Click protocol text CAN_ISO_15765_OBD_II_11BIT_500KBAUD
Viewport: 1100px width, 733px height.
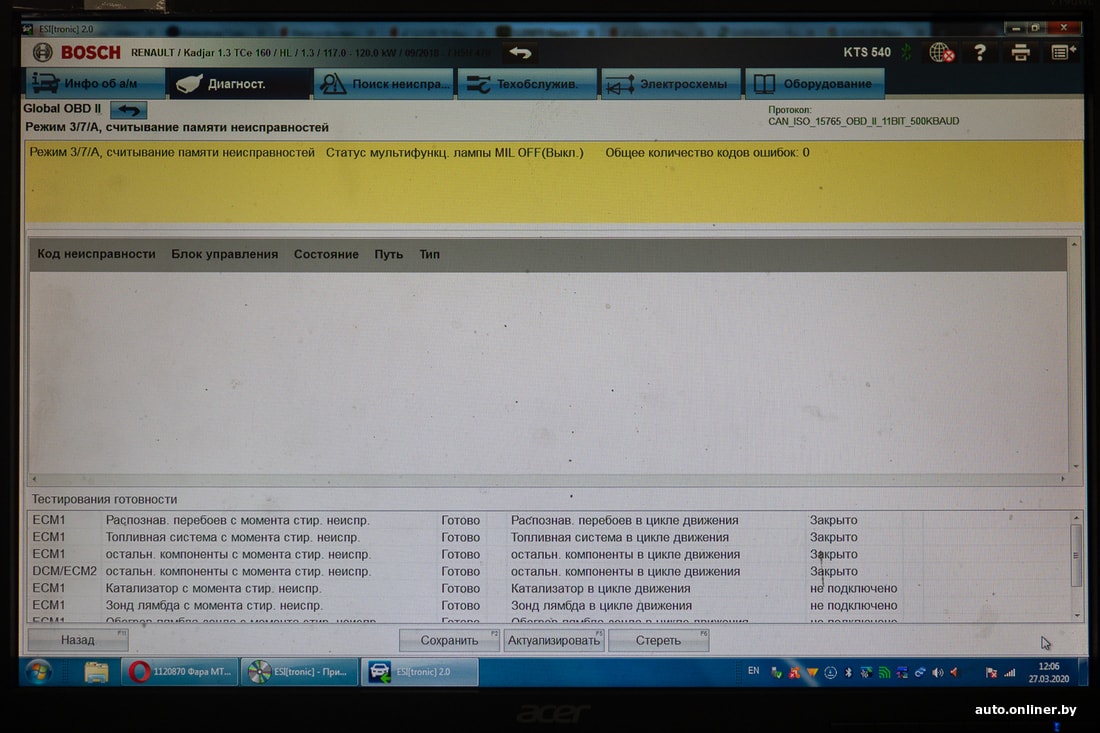click(864, 121)
